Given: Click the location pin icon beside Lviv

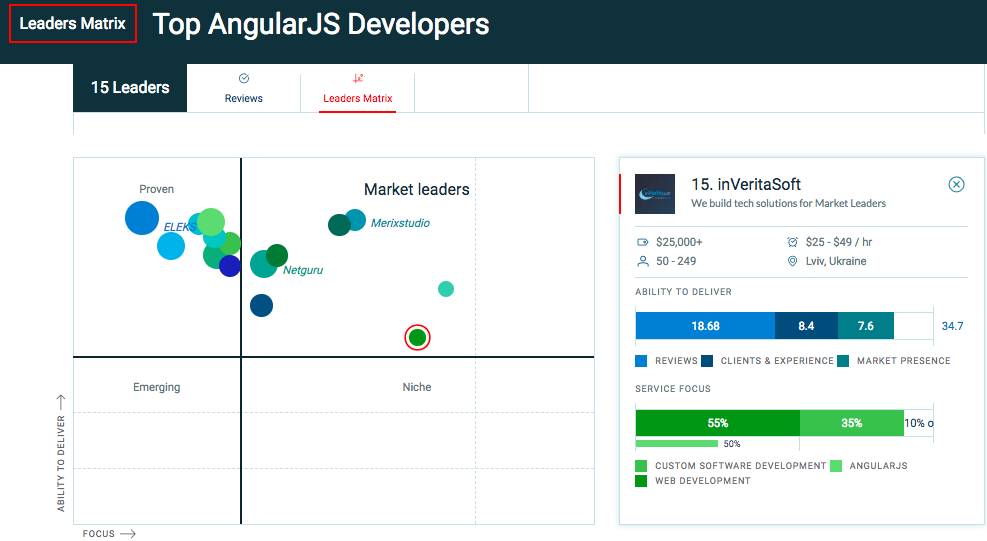Looking at the screenshot, I should (792, 261).
